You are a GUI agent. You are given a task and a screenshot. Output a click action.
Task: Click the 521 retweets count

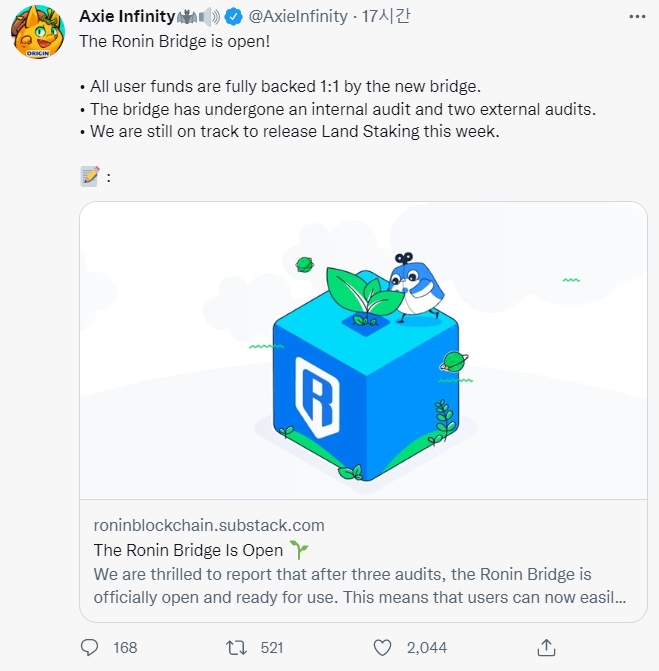(272, 647)
